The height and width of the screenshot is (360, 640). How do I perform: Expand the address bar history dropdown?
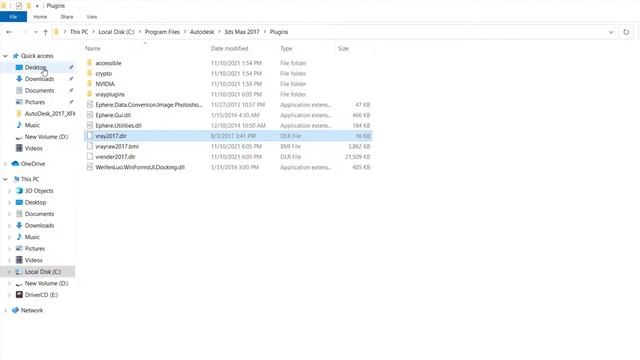tap(611, 32)
